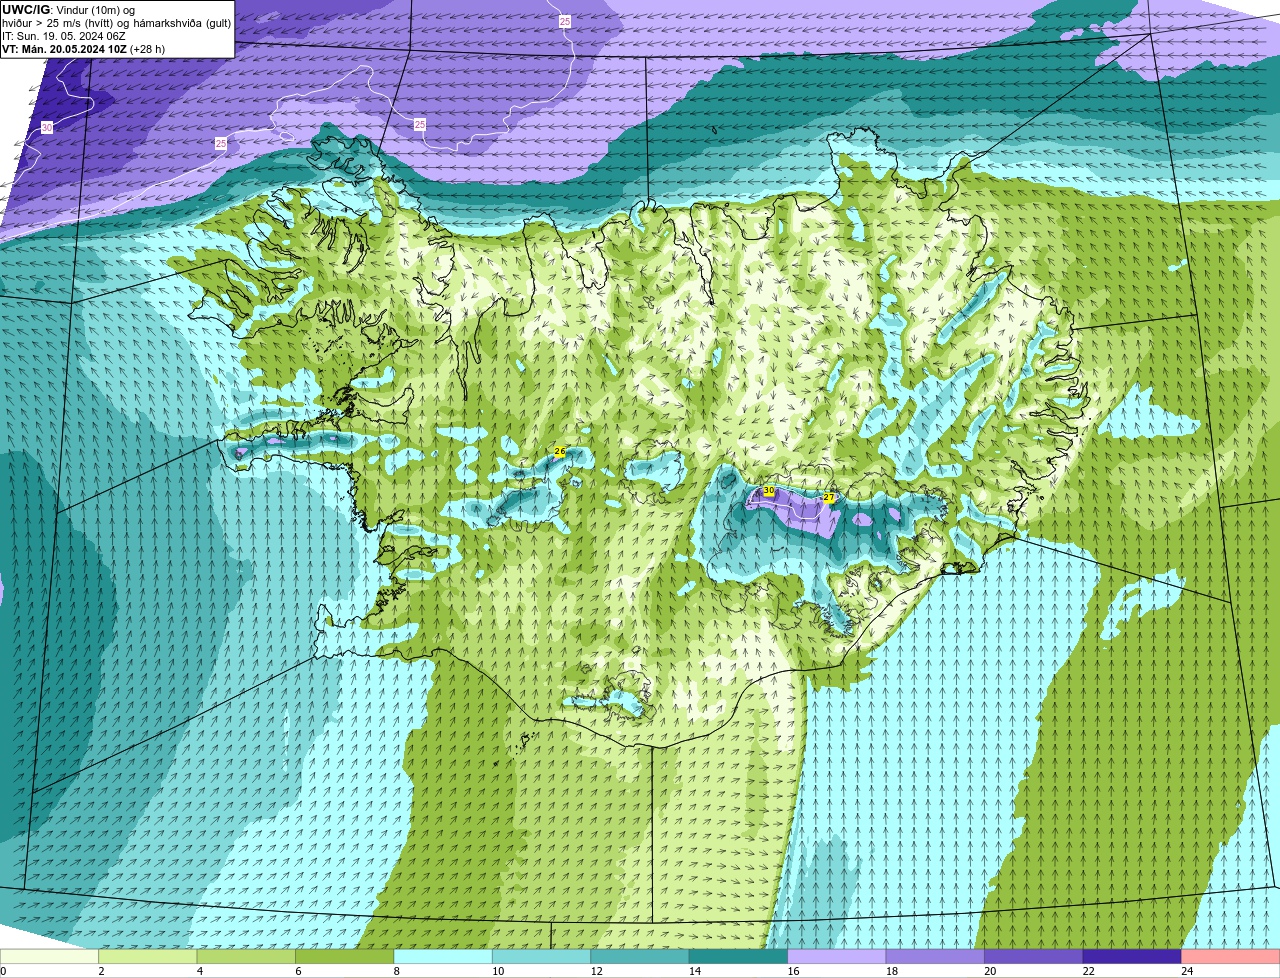Screen dimensions: 1280x978
Task: Click the 12–14 medium teal legend swatch
Action: pos(640,956)
